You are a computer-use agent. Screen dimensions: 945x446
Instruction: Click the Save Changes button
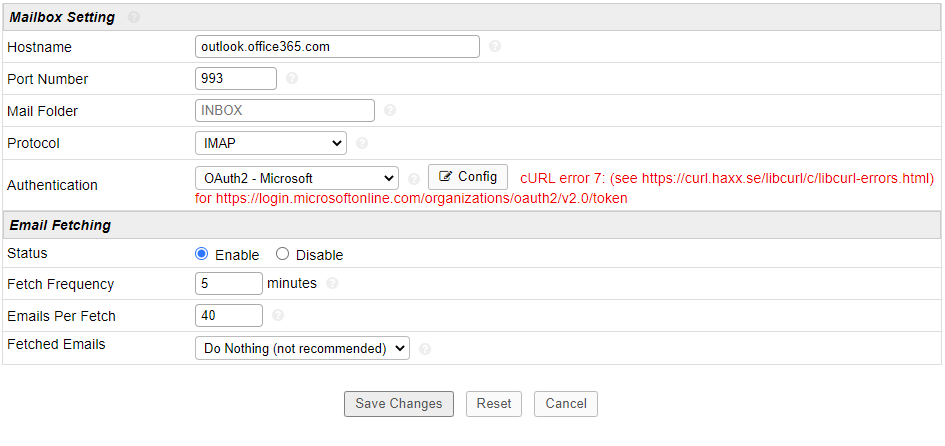(399, 404)
